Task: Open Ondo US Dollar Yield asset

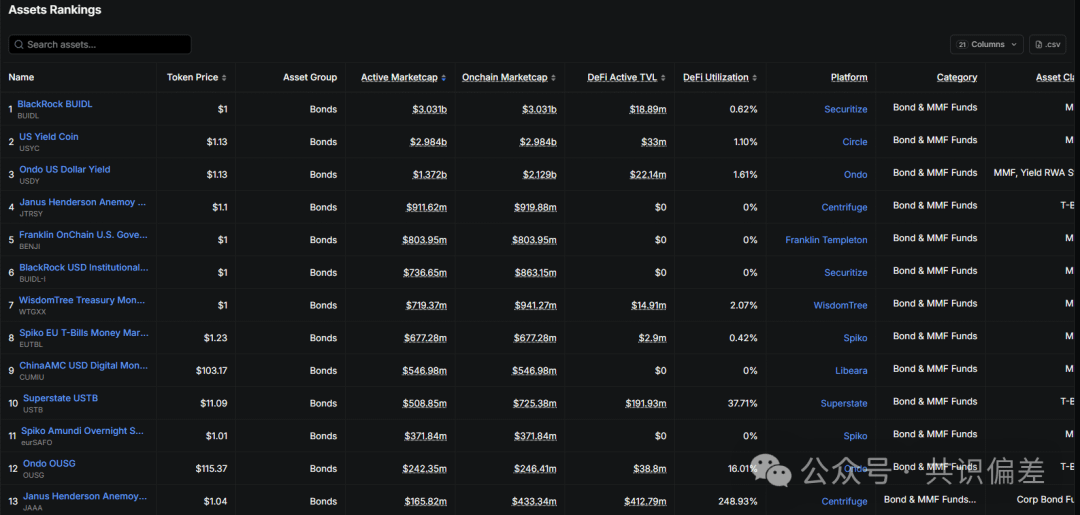Action: coord(64,169)
